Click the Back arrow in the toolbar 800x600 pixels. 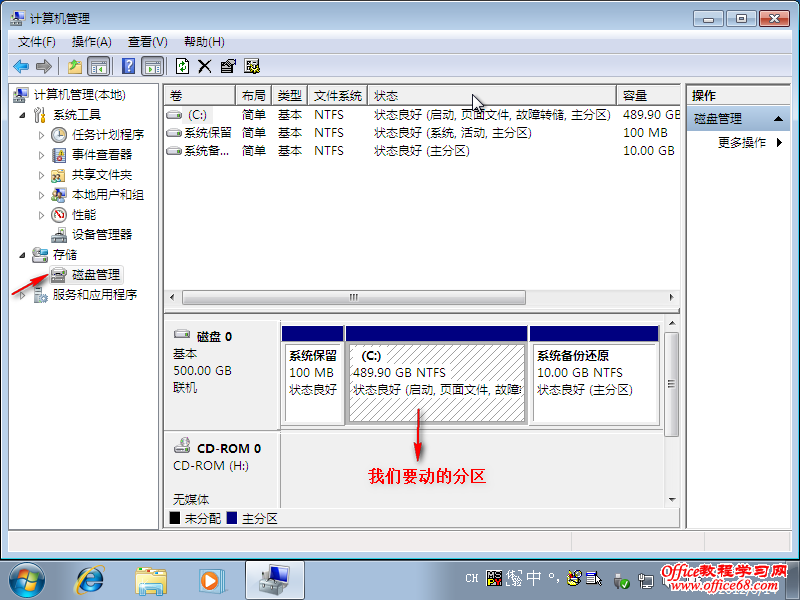click(x=21, y=66)
